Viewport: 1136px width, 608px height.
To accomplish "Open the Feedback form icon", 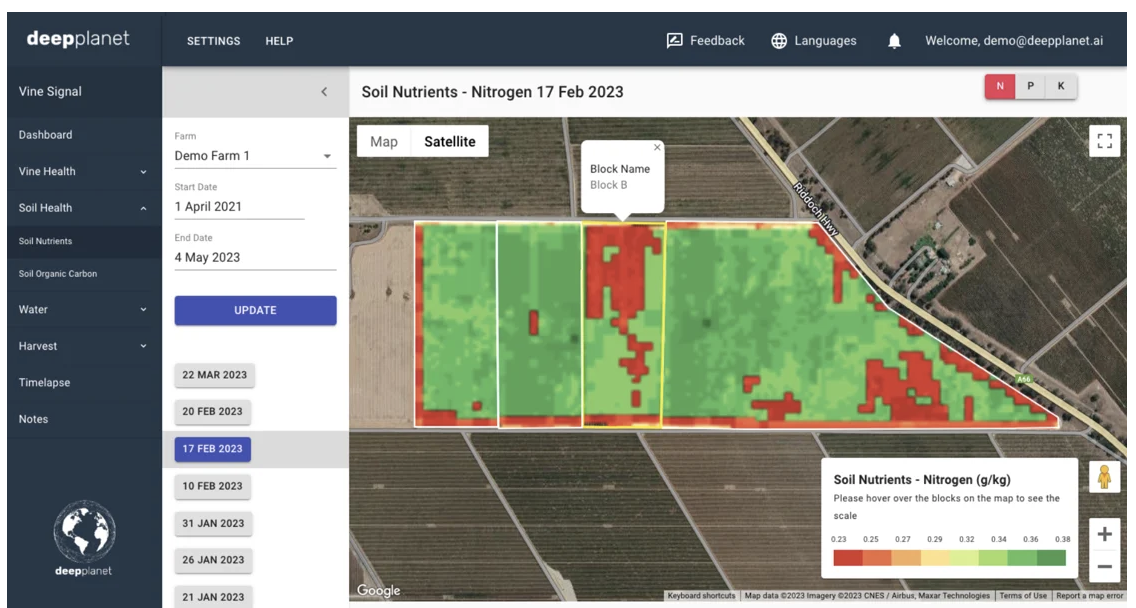I will tap(675, 41).
